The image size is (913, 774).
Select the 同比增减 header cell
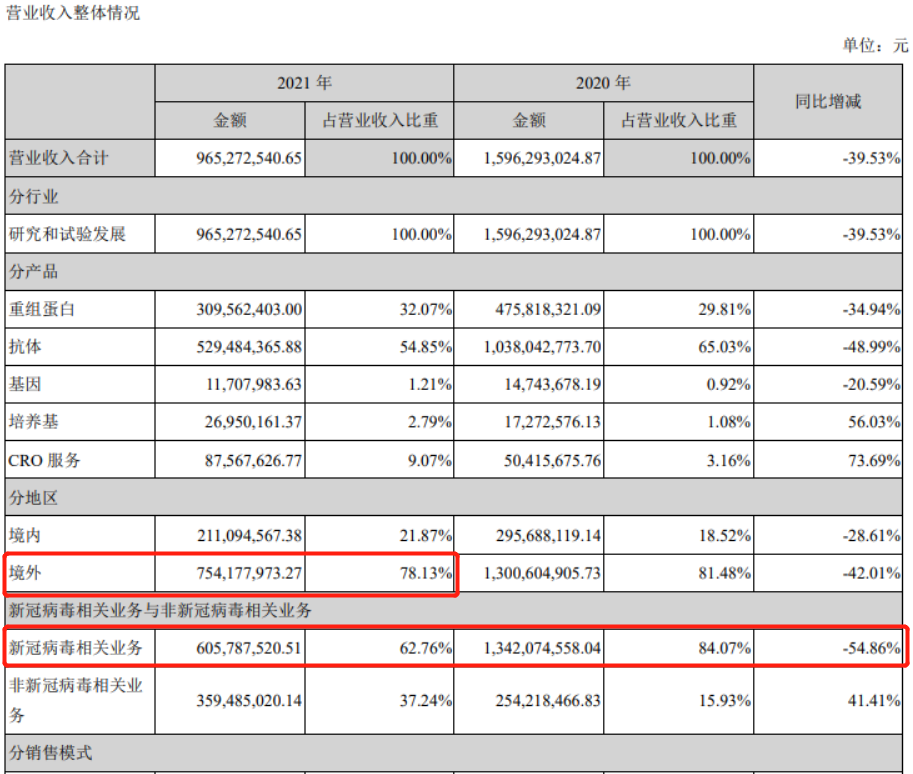click(x=829, y=101)
